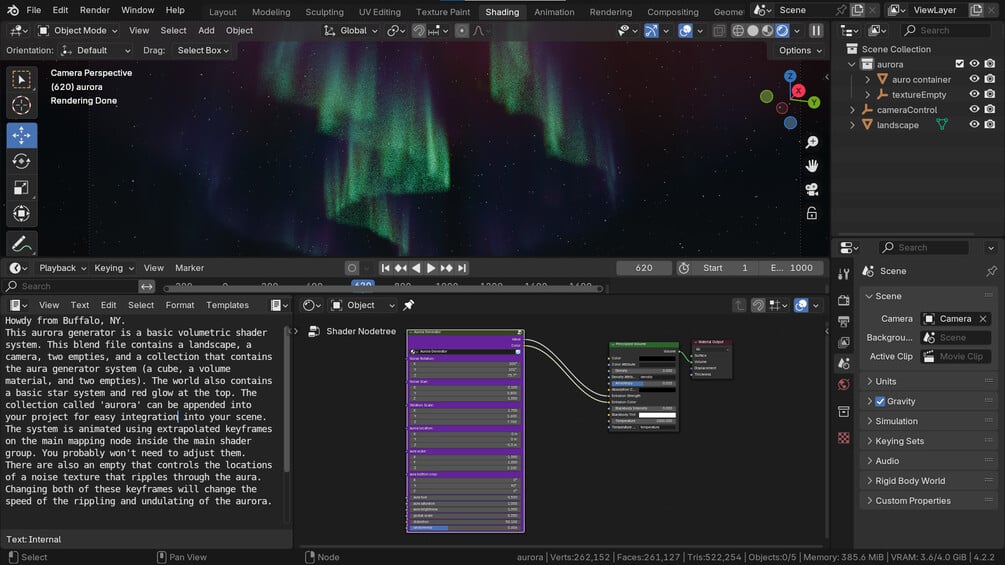Click the viewport zoom magnifier icon
1005x565 pixels.
click(x=811, y=142)
